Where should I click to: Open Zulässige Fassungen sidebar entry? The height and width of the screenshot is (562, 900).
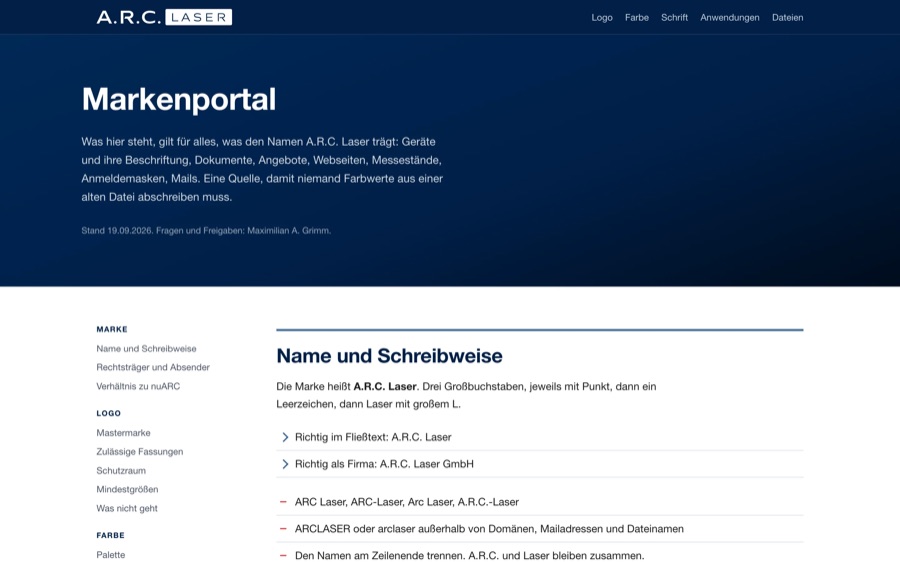click(139, 452)
